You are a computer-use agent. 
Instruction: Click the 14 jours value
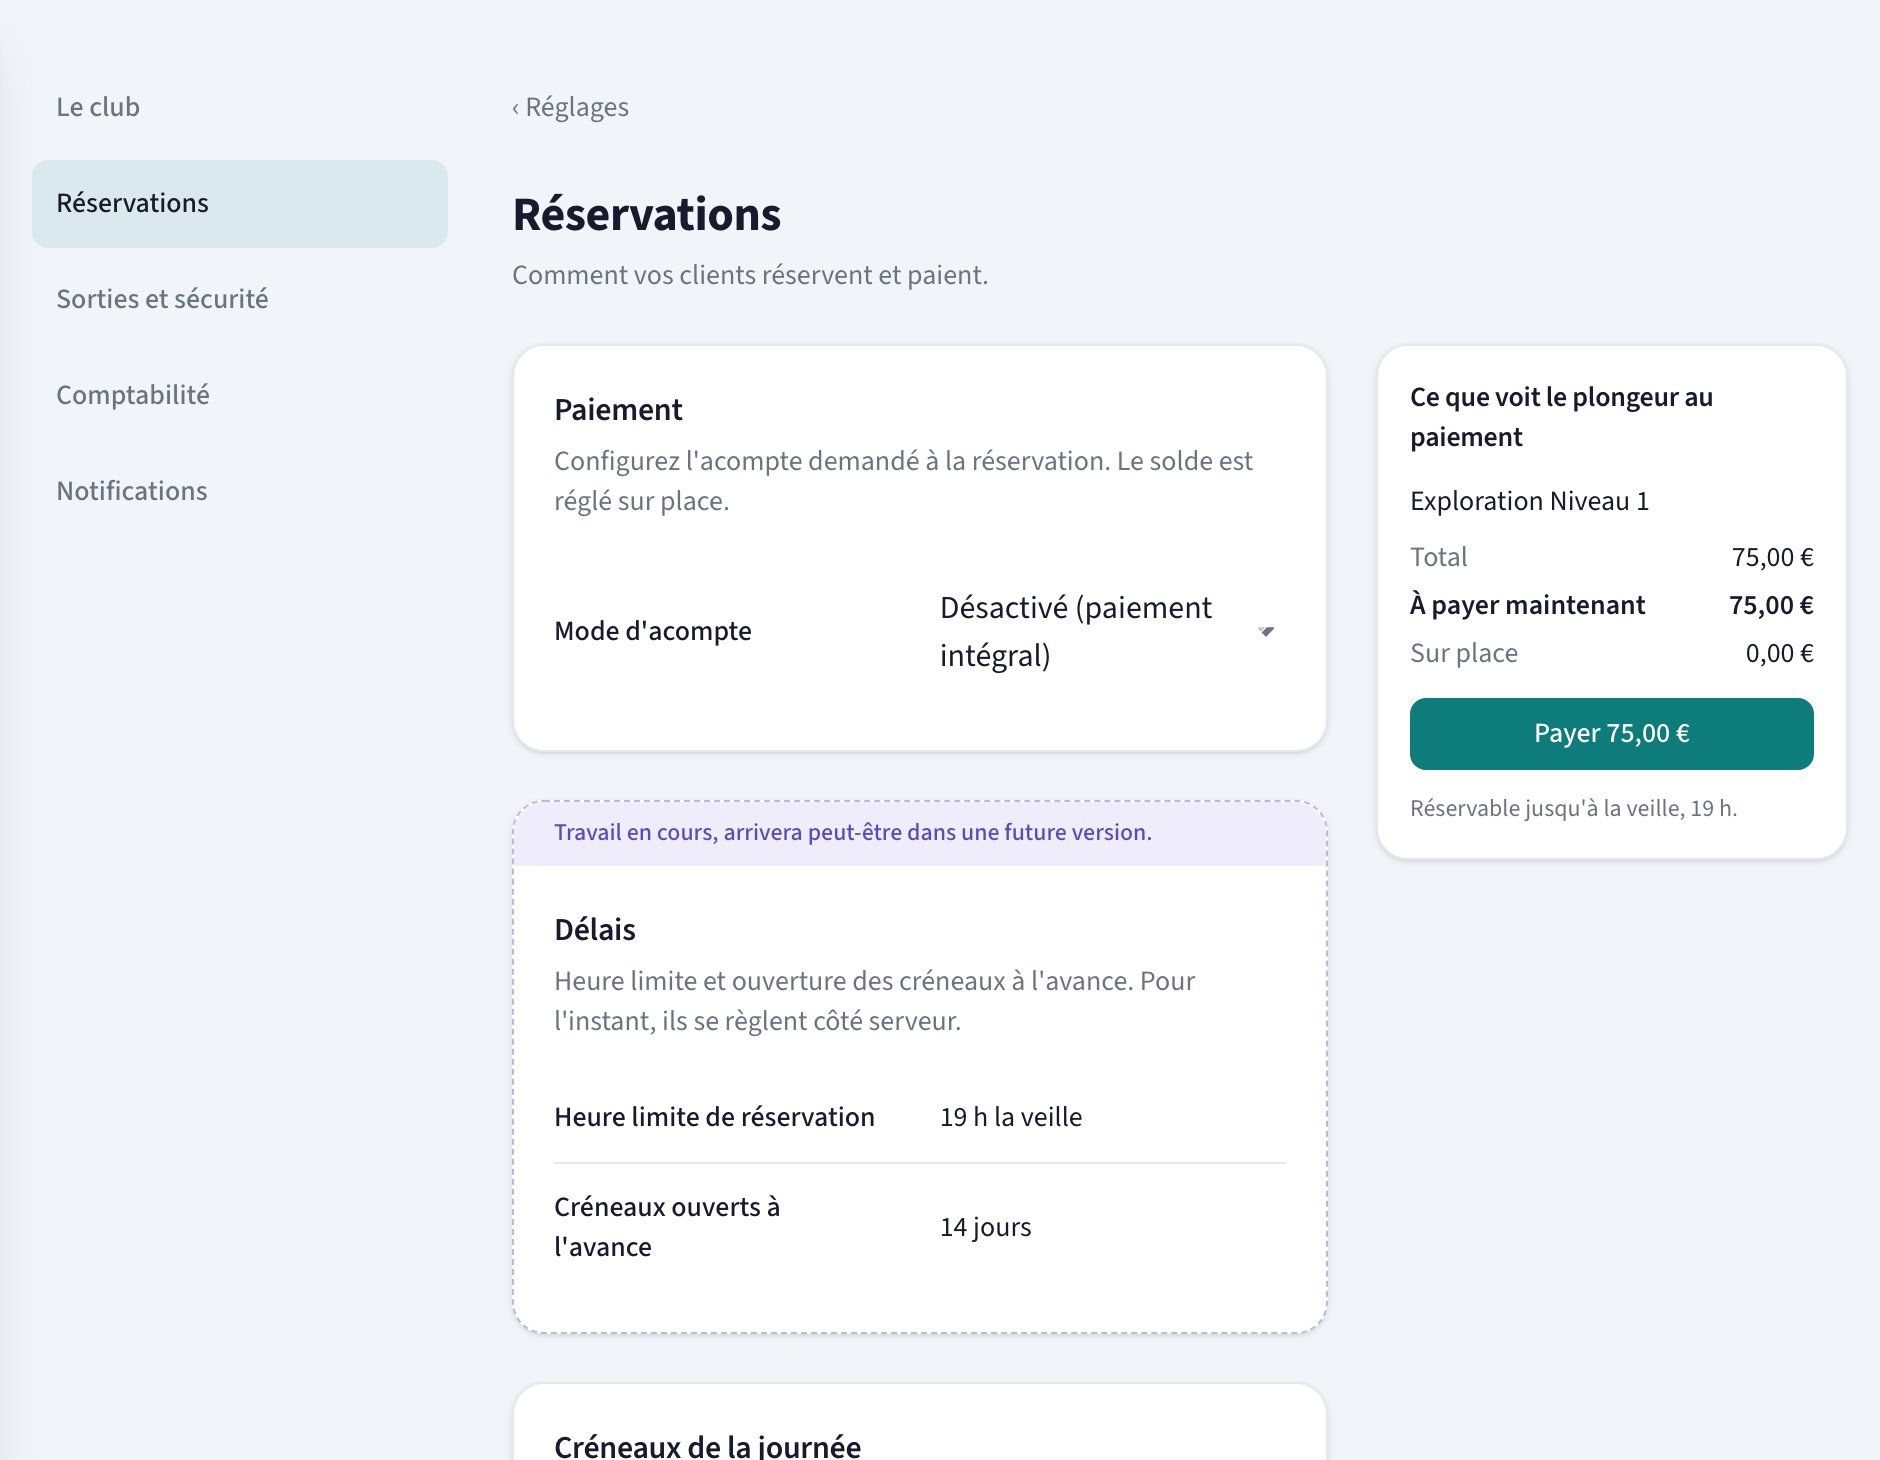[x=985, y=1227]
